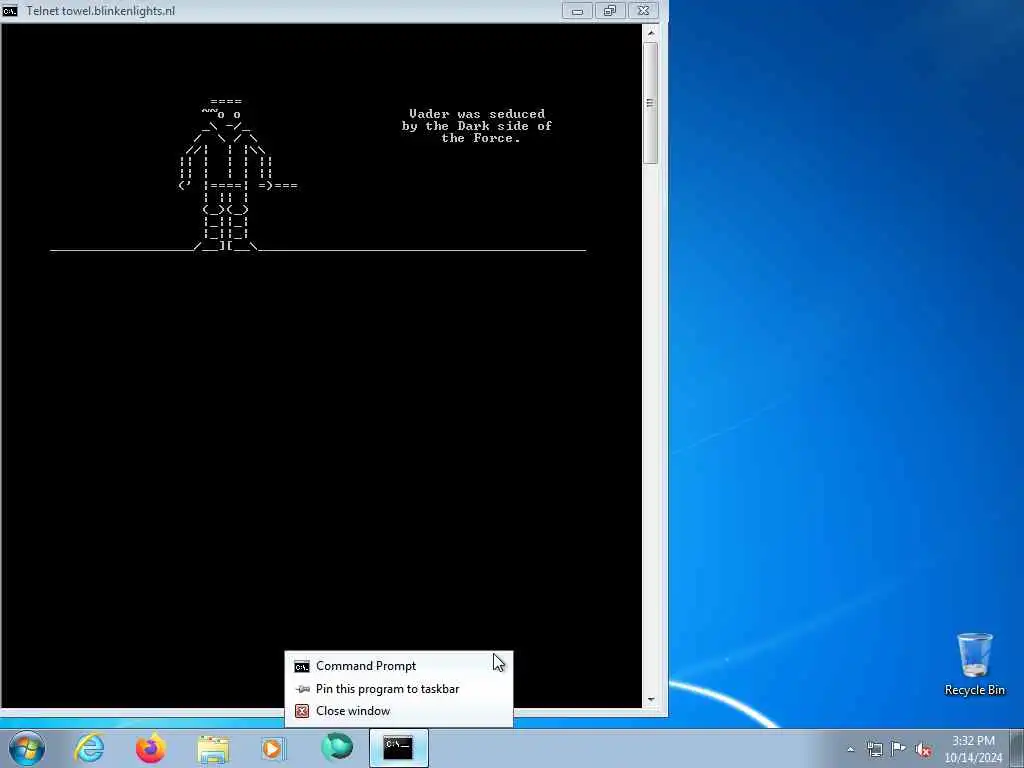Minimize the Telnet window

tap(577, 10)
